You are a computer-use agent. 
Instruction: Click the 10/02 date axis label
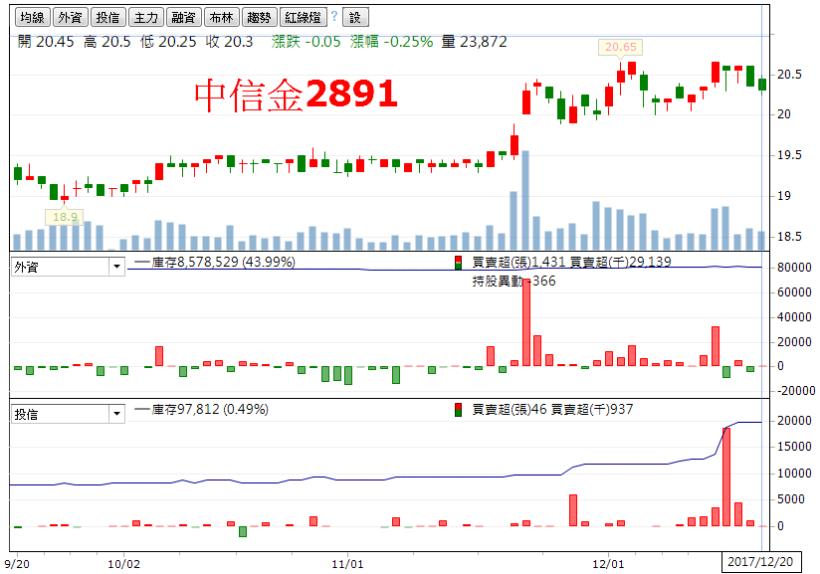[x=124, y=564]
